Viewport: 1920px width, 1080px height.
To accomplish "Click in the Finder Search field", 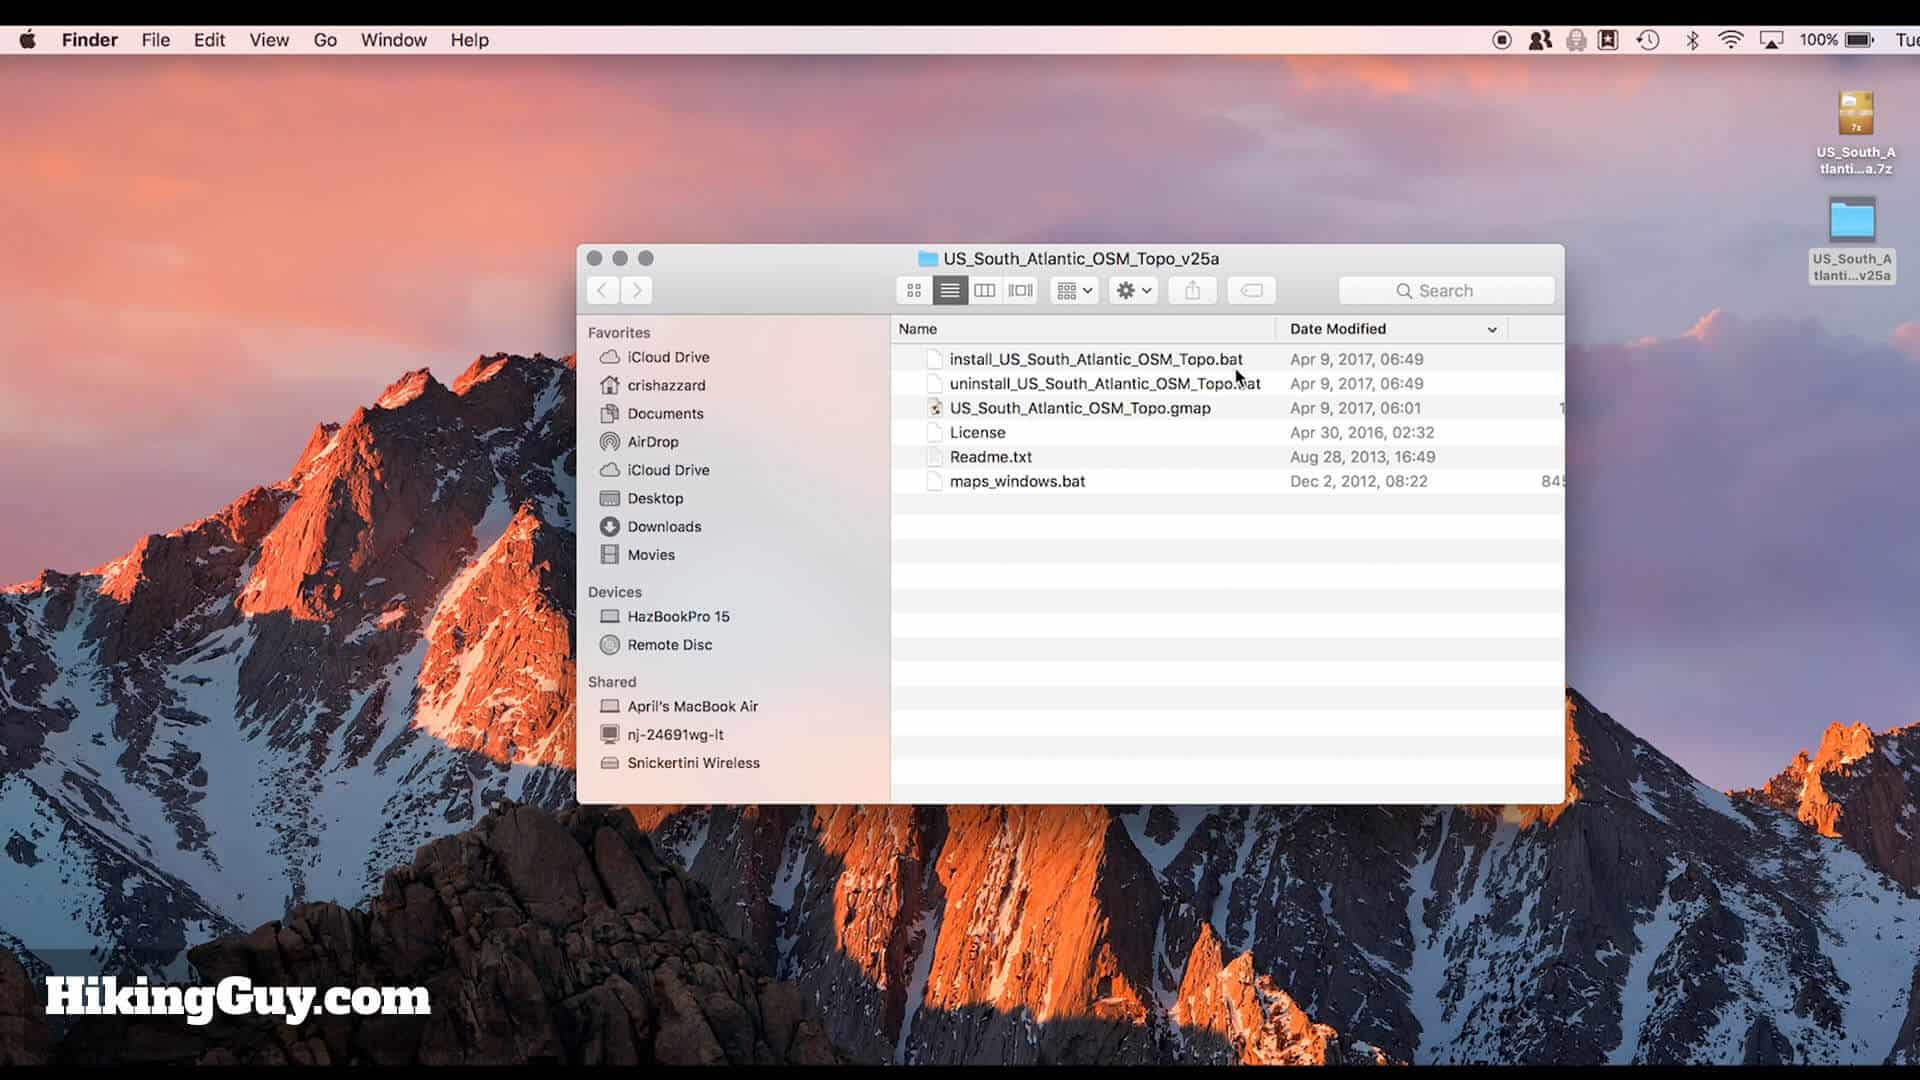I will [x=1446, y=291].
